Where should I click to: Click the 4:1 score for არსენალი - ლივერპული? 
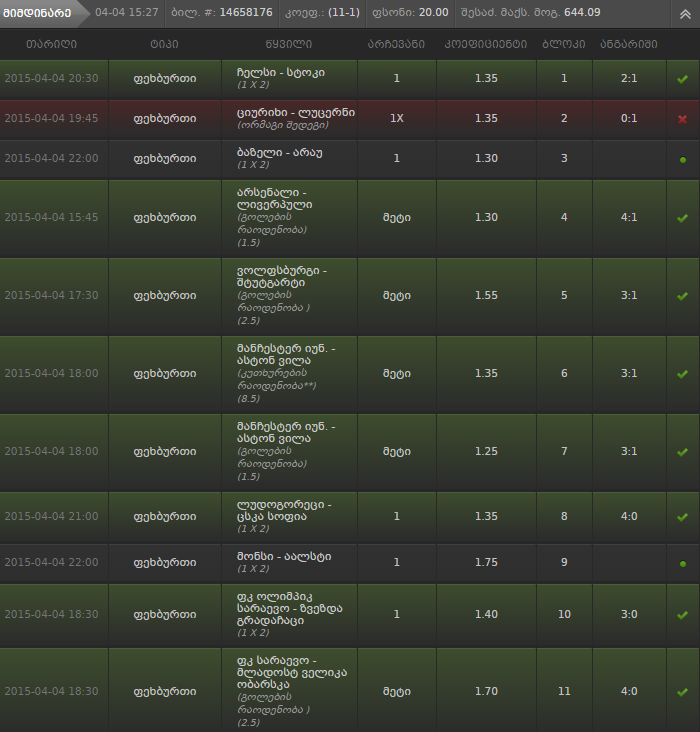[629, 218]
